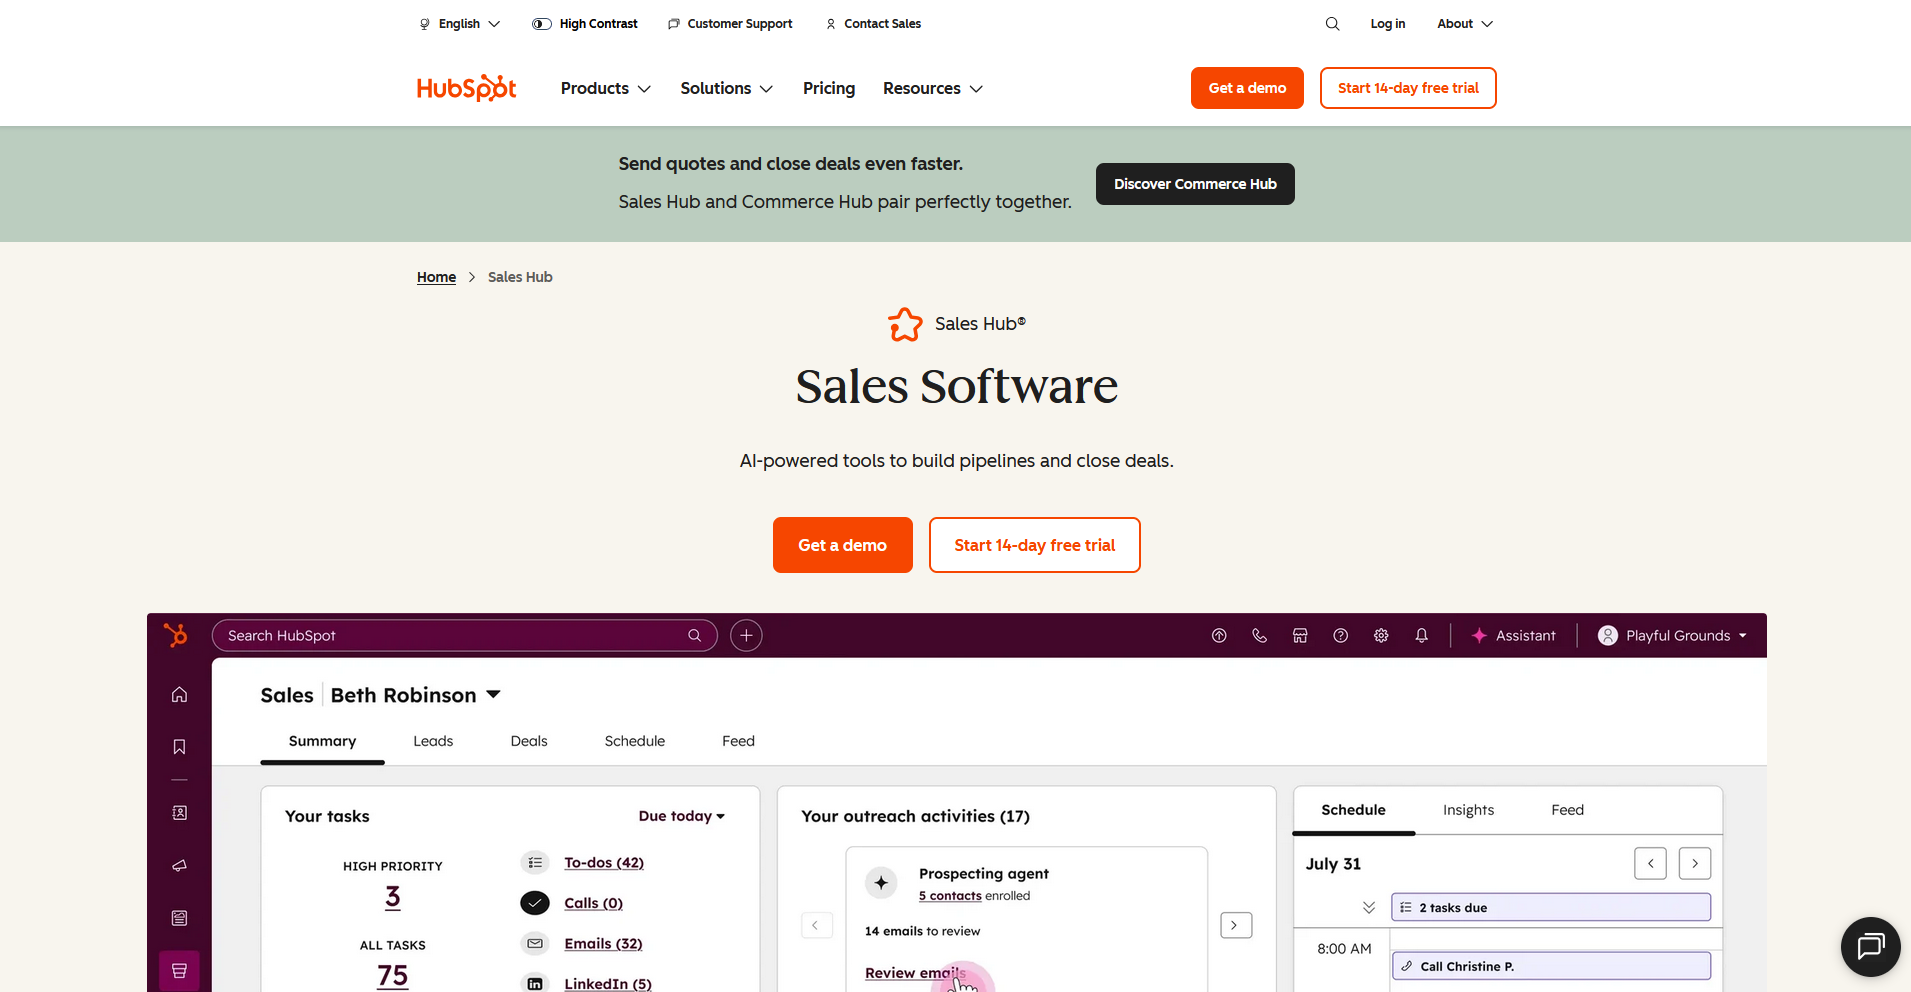Open the Playful Grounds account dropdown
The height and width of the screenshot is (992, 1911).
pos(1672,635)
